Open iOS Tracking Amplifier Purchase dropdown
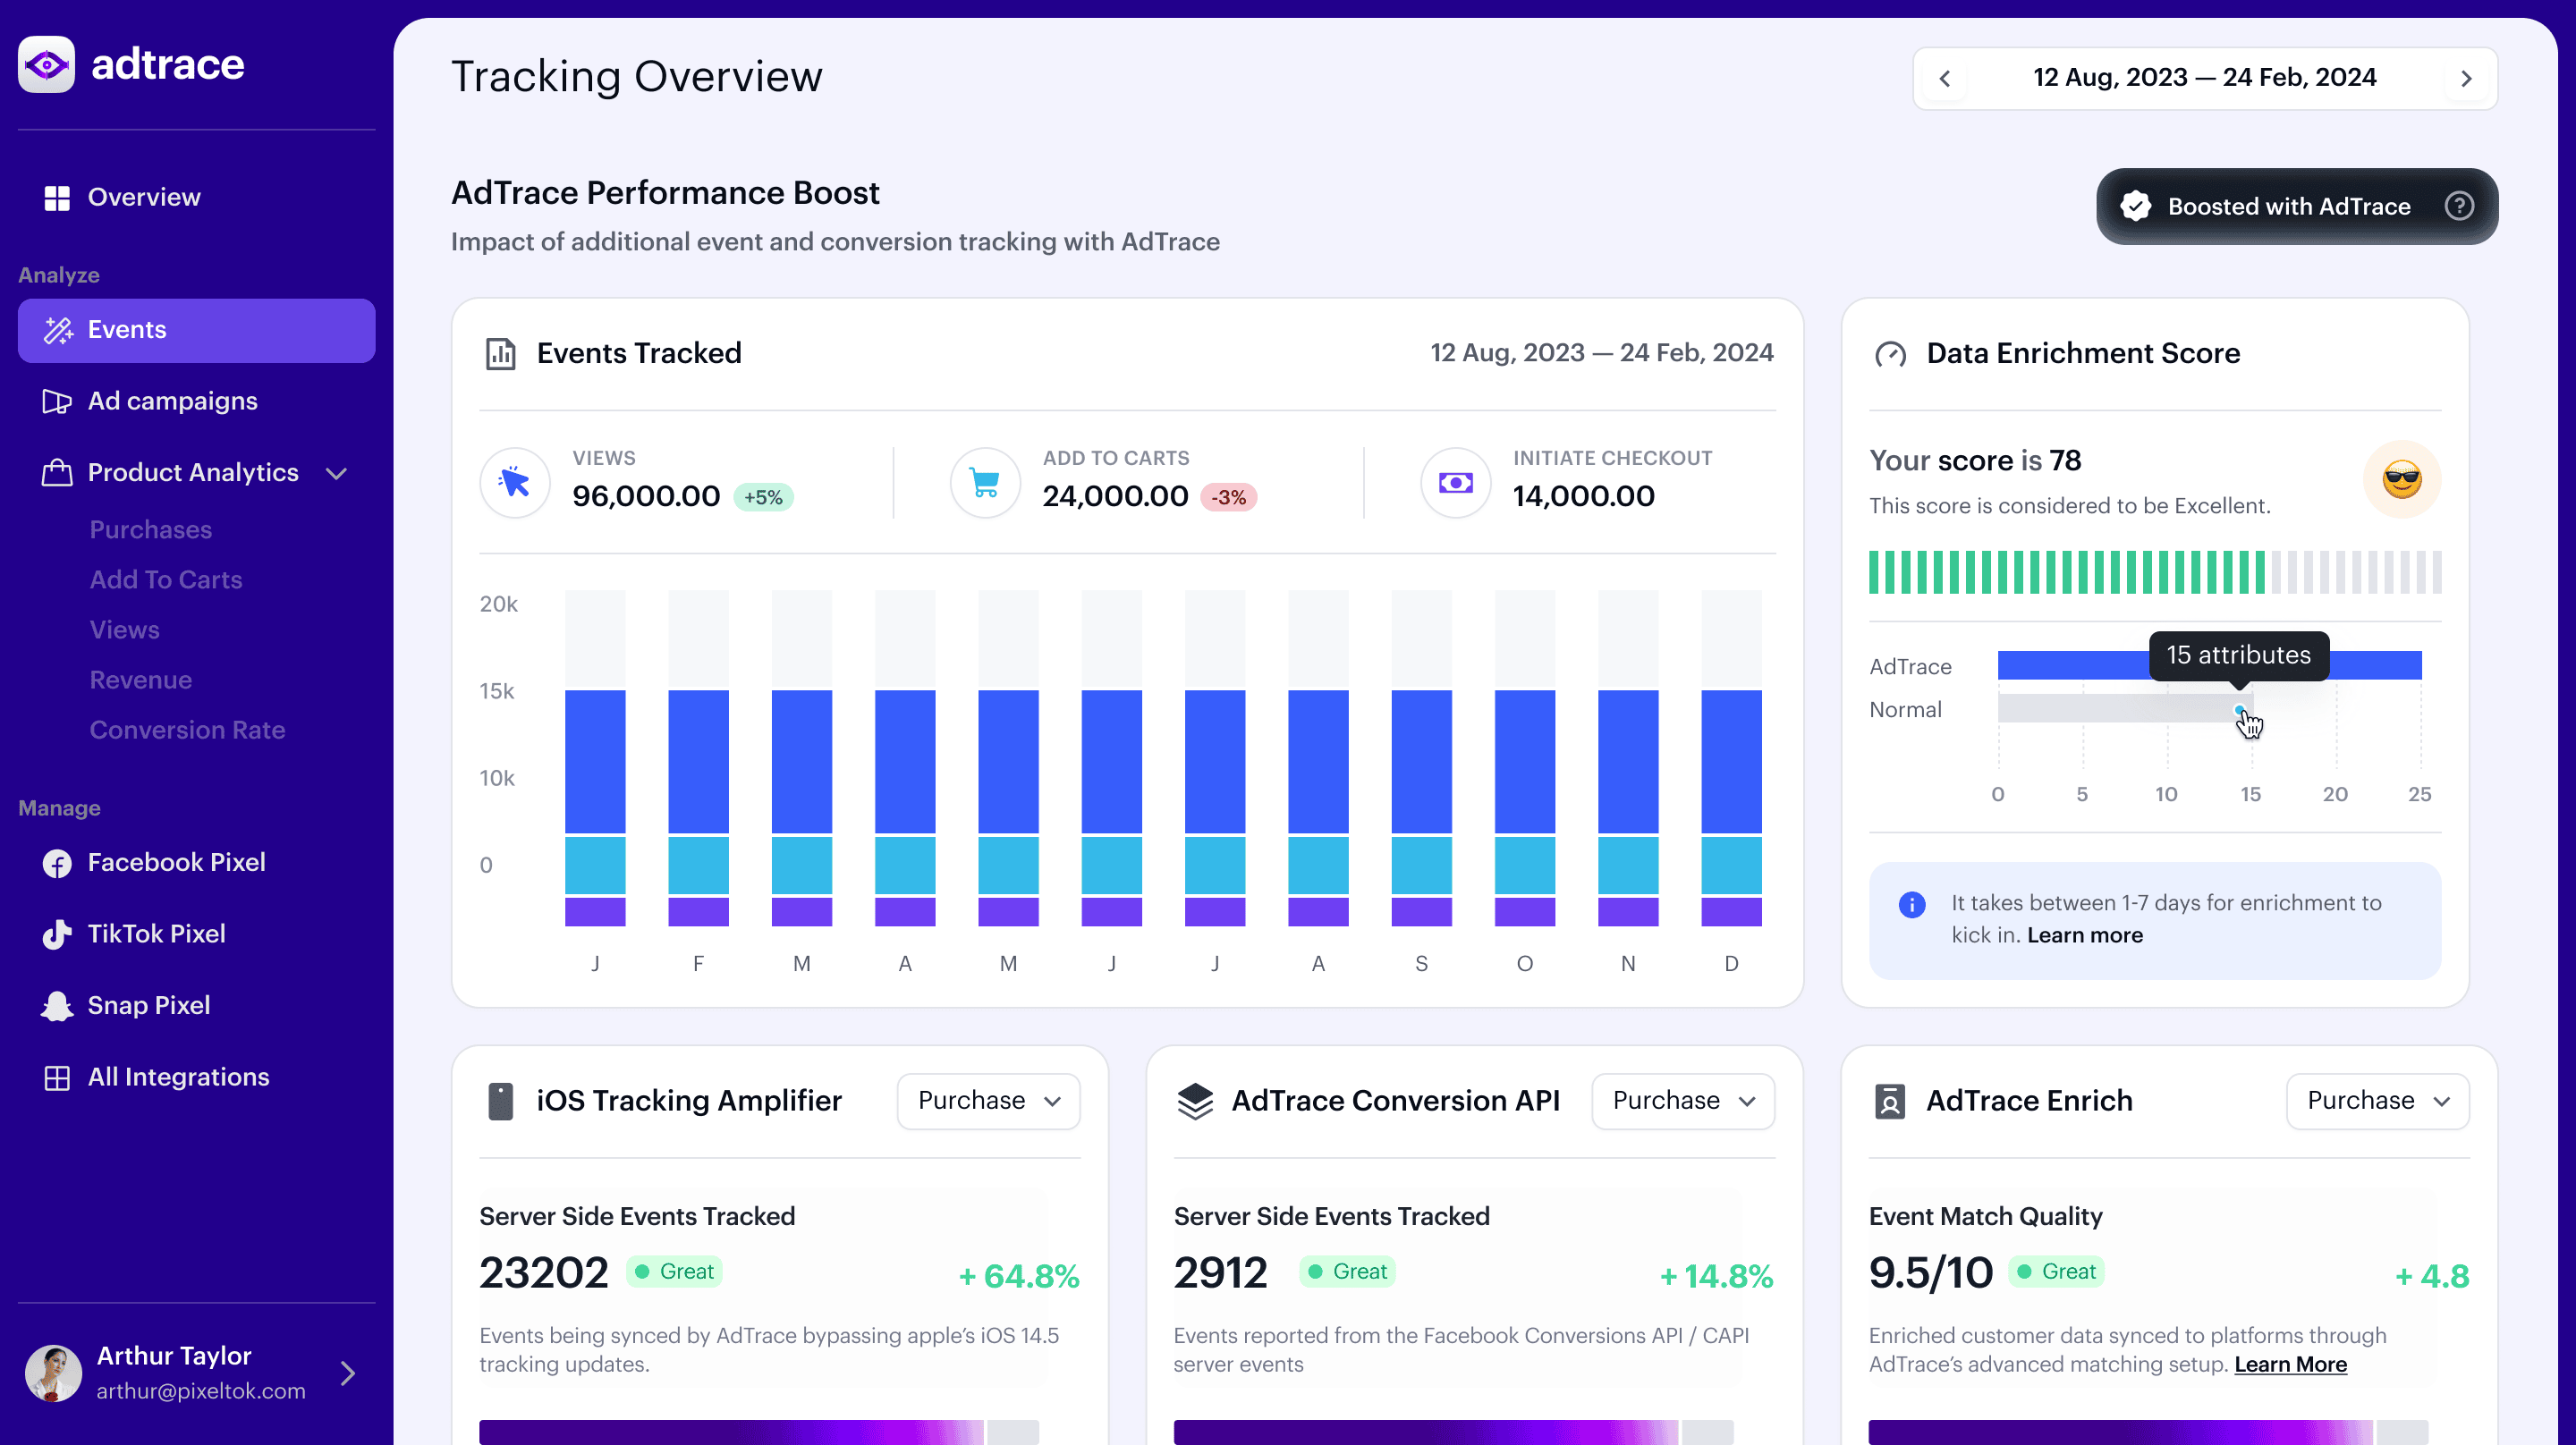This screenshot has height=1445, width=2576. 988,1101
